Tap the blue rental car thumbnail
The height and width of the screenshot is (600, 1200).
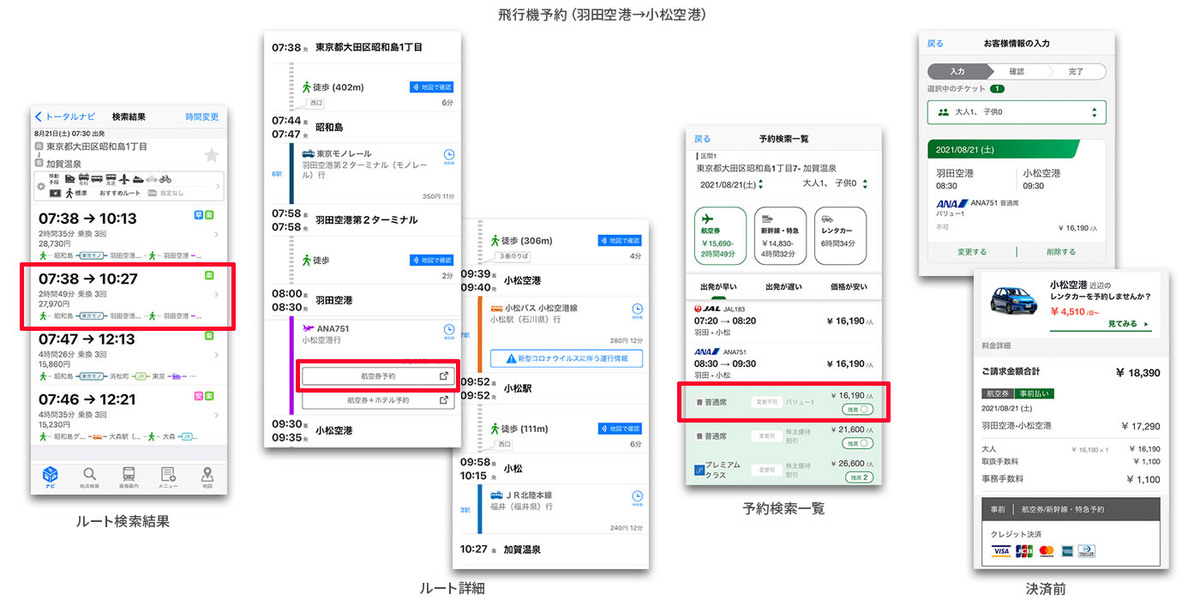[1012, 301]
